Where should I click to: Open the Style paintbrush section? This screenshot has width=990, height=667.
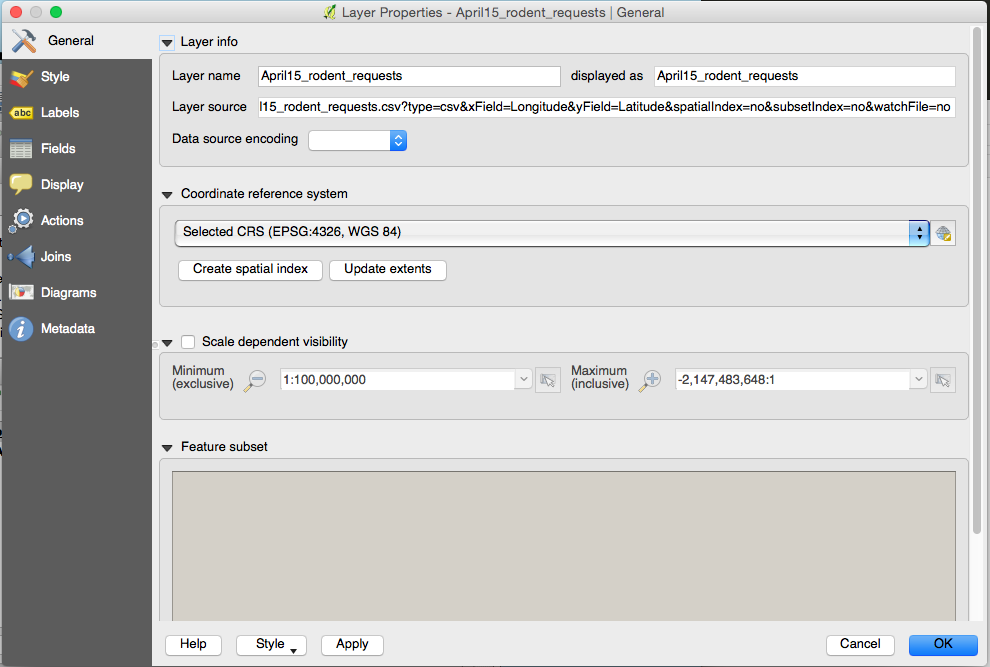pyautogui.click(x=54, y=77)
